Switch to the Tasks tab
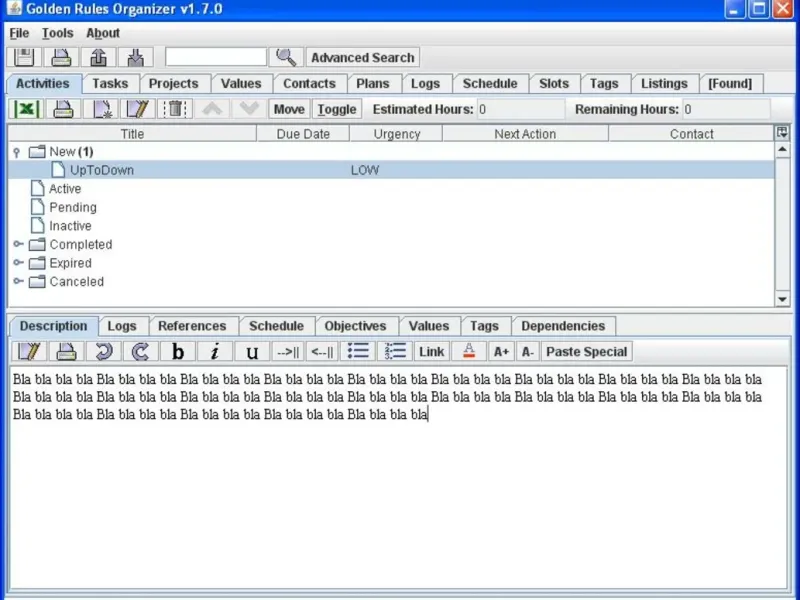This screenshot has height=600, width=800. click(110, 84)
